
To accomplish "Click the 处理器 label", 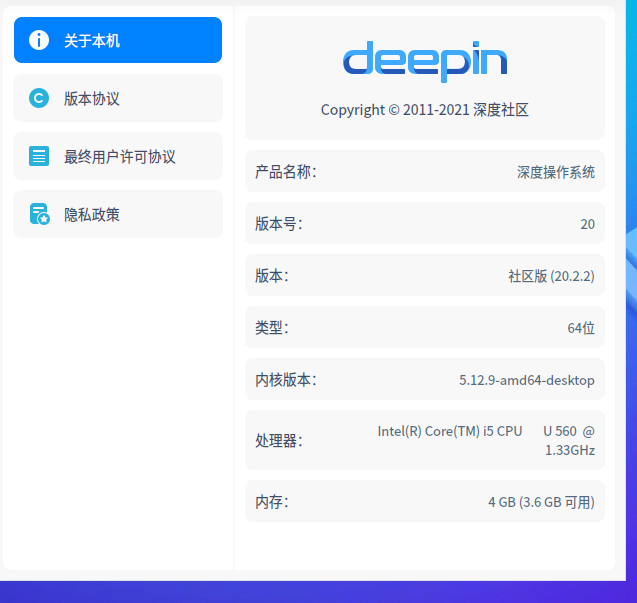I will pyautogui.click(x=279, y=440).
